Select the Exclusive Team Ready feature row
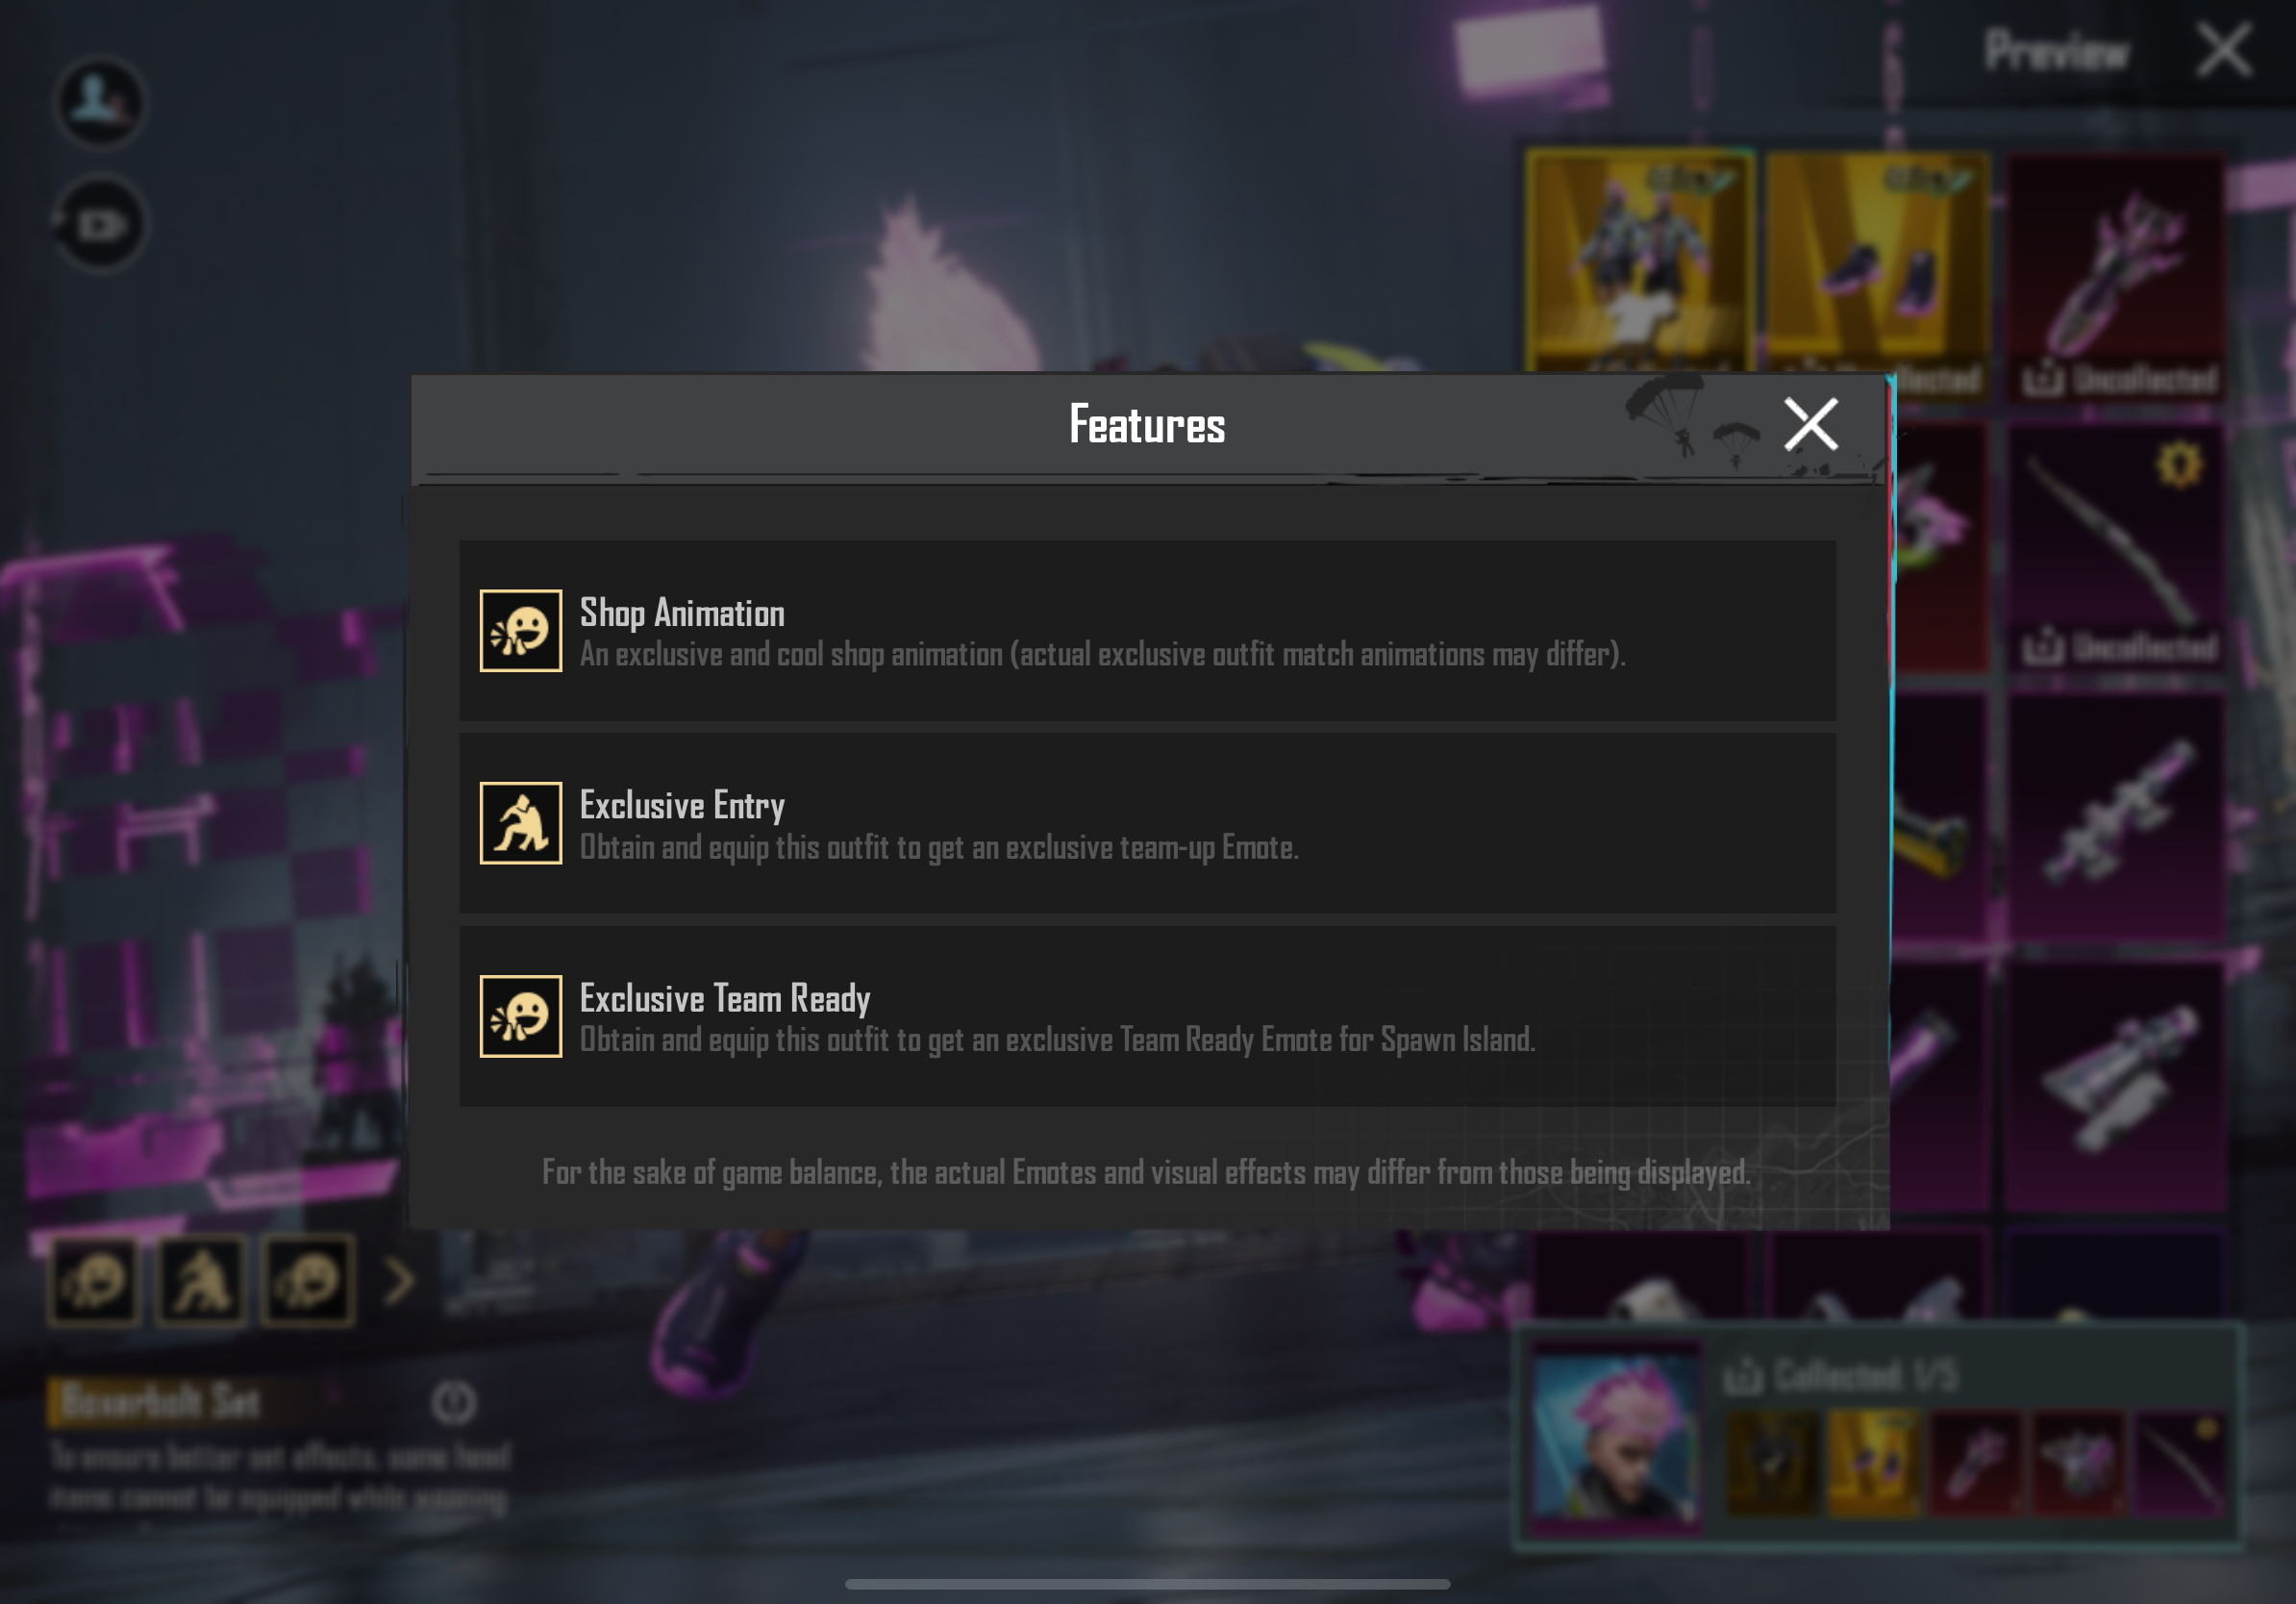 tap(1147, 1016)
